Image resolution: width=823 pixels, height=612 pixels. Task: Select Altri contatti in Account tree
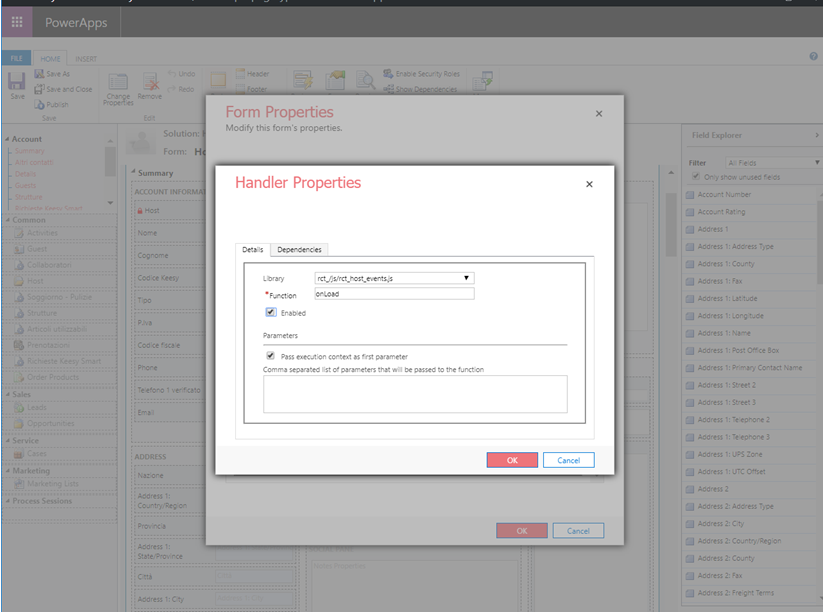34,162
